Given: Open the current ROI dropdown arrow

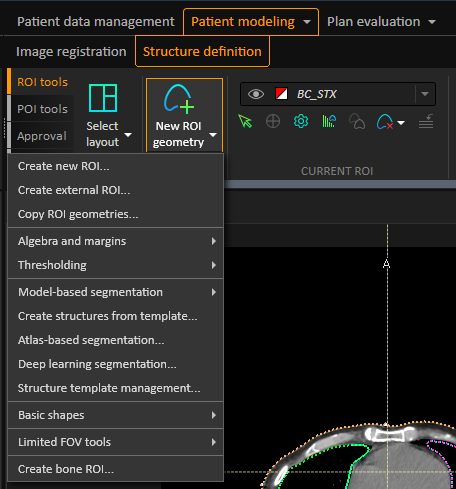Looking at the screenshot, I should point(425,94).
